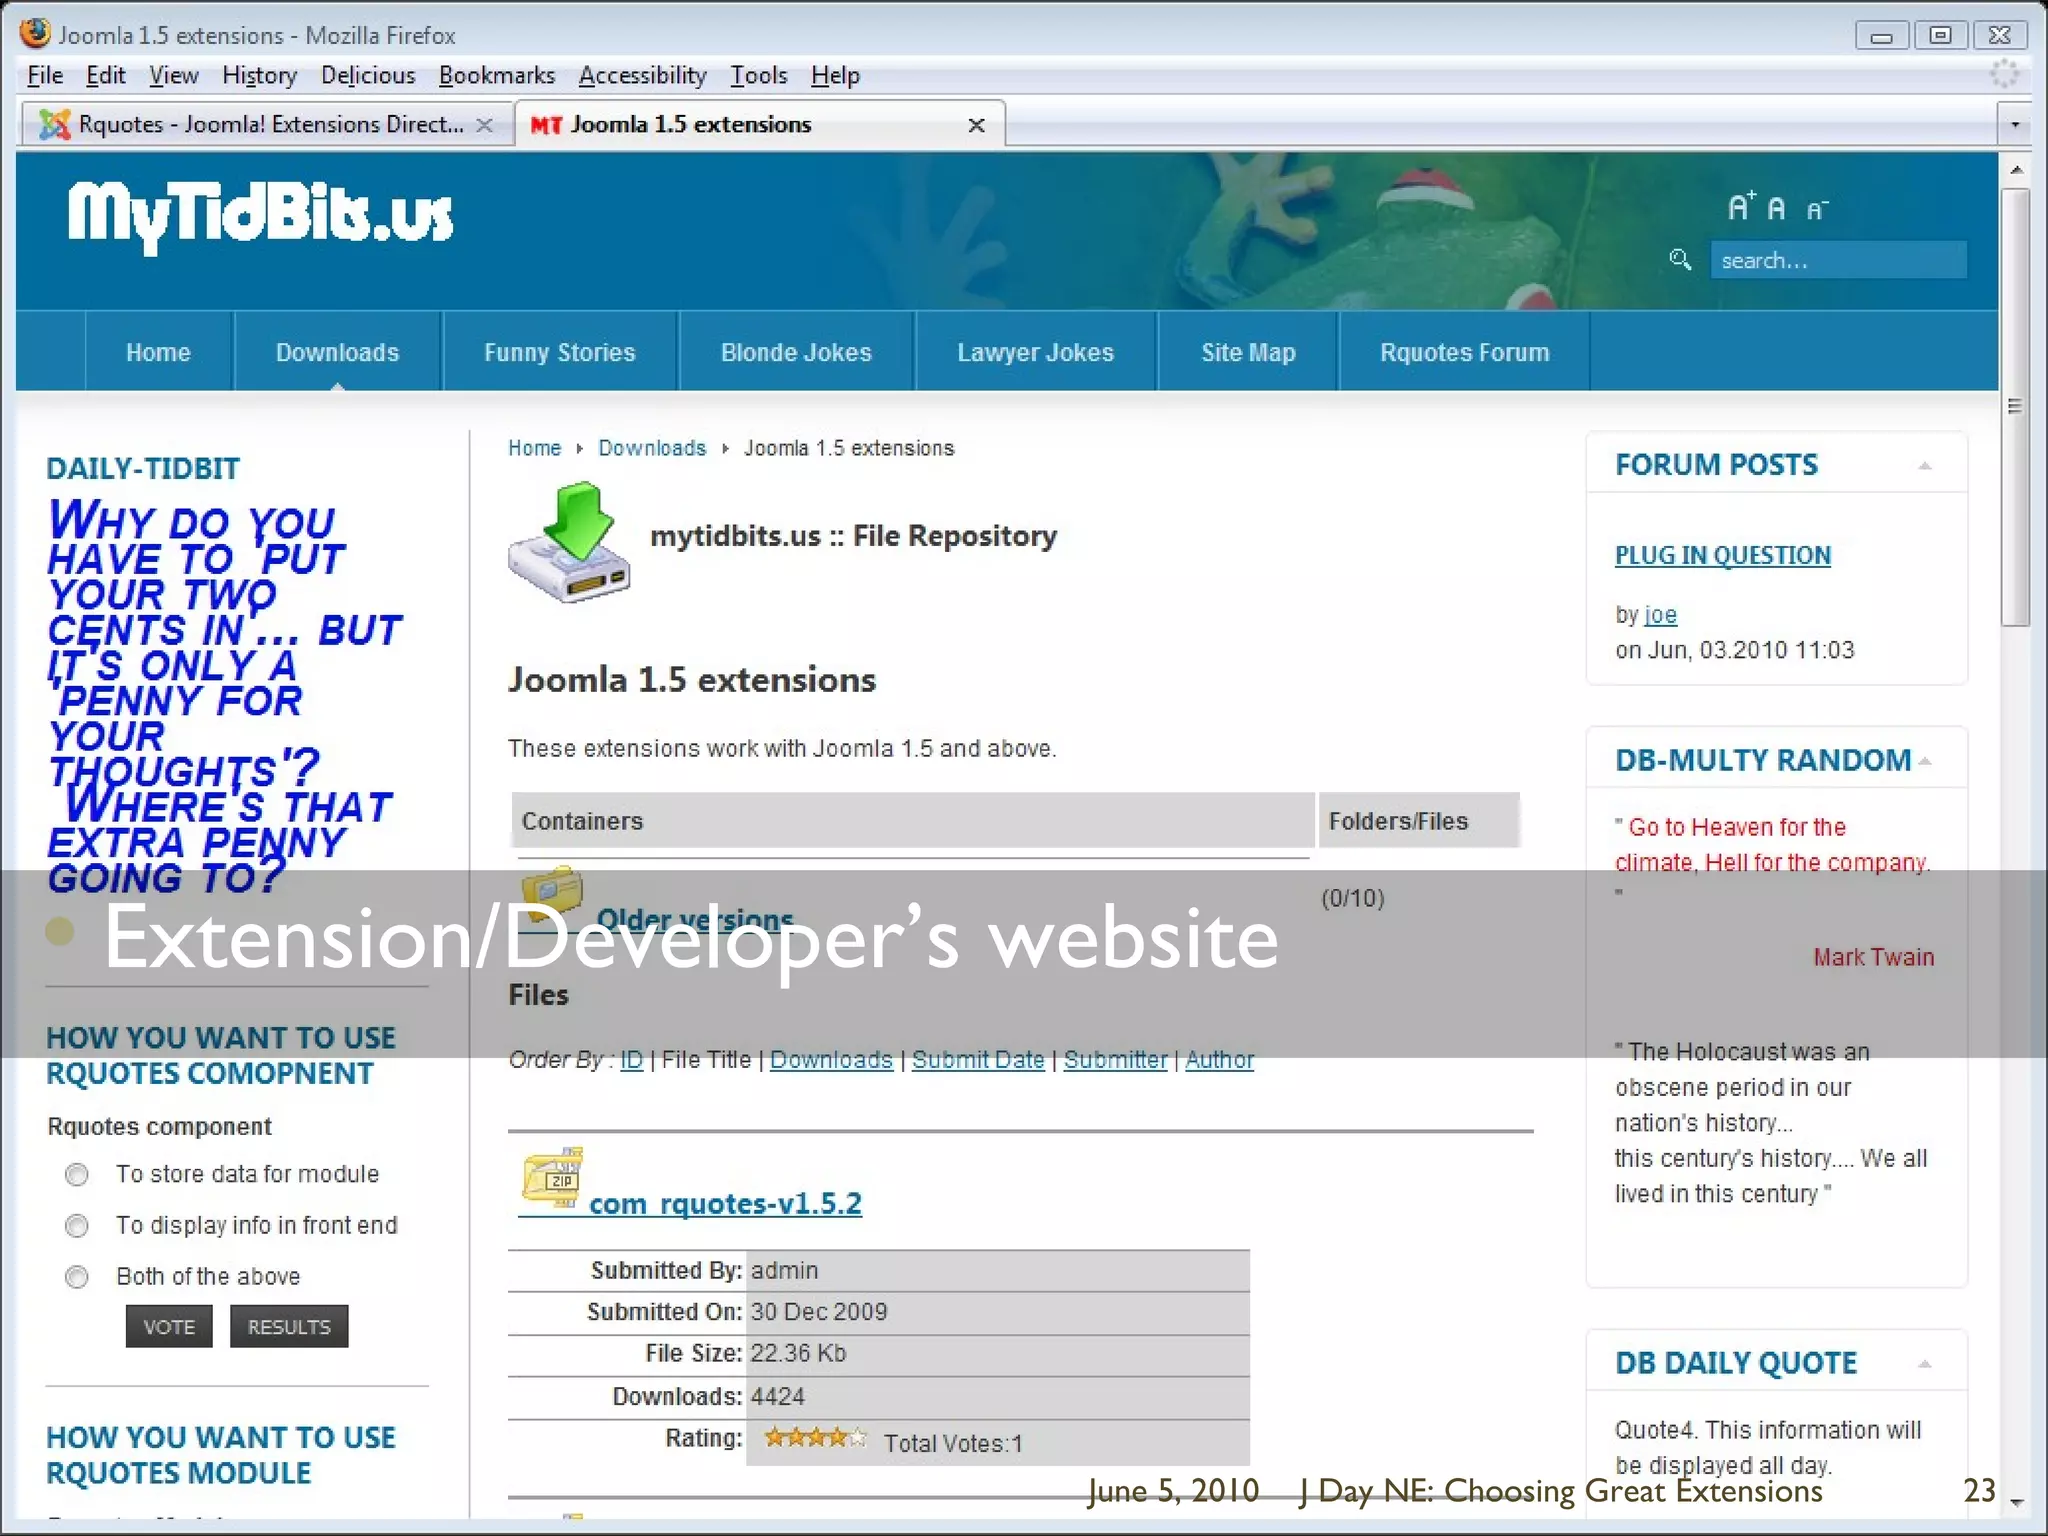Open the Delicious menu

click(368, 75)
